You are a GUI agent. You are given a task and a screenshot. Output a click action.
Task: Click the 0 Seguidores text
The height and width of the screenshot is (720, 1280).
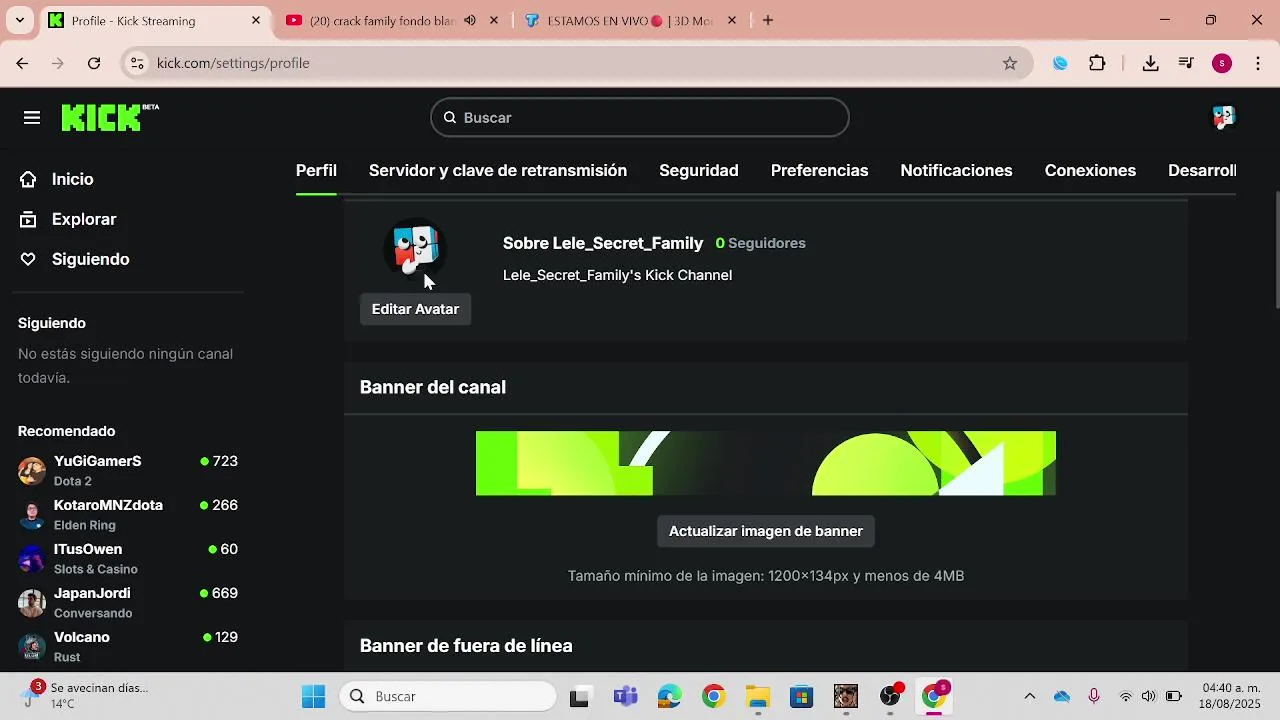click(760, 243)
